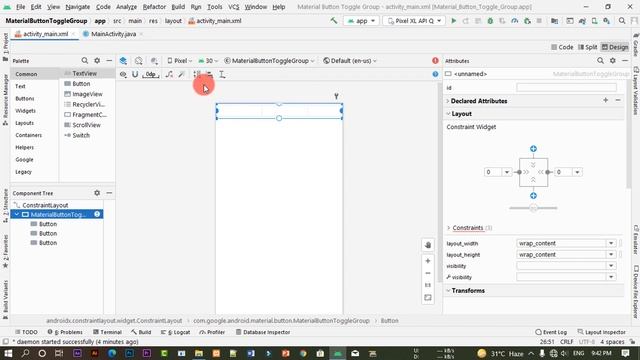Open the app run configuration dropdown
The width and height of the screenshot is (640, 360).
pyautogui.click(x=361, y=21)
